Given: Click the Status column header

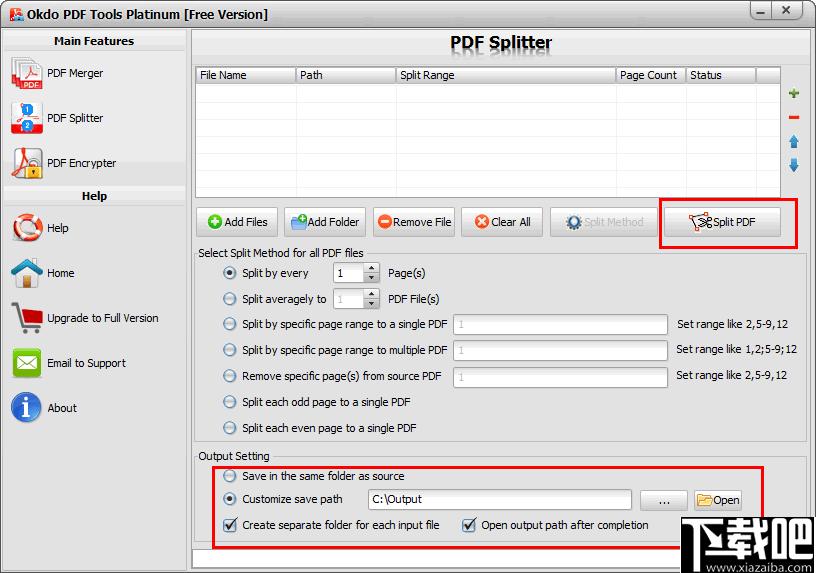Looking at the screenshot, I should (x=721, y=75).
